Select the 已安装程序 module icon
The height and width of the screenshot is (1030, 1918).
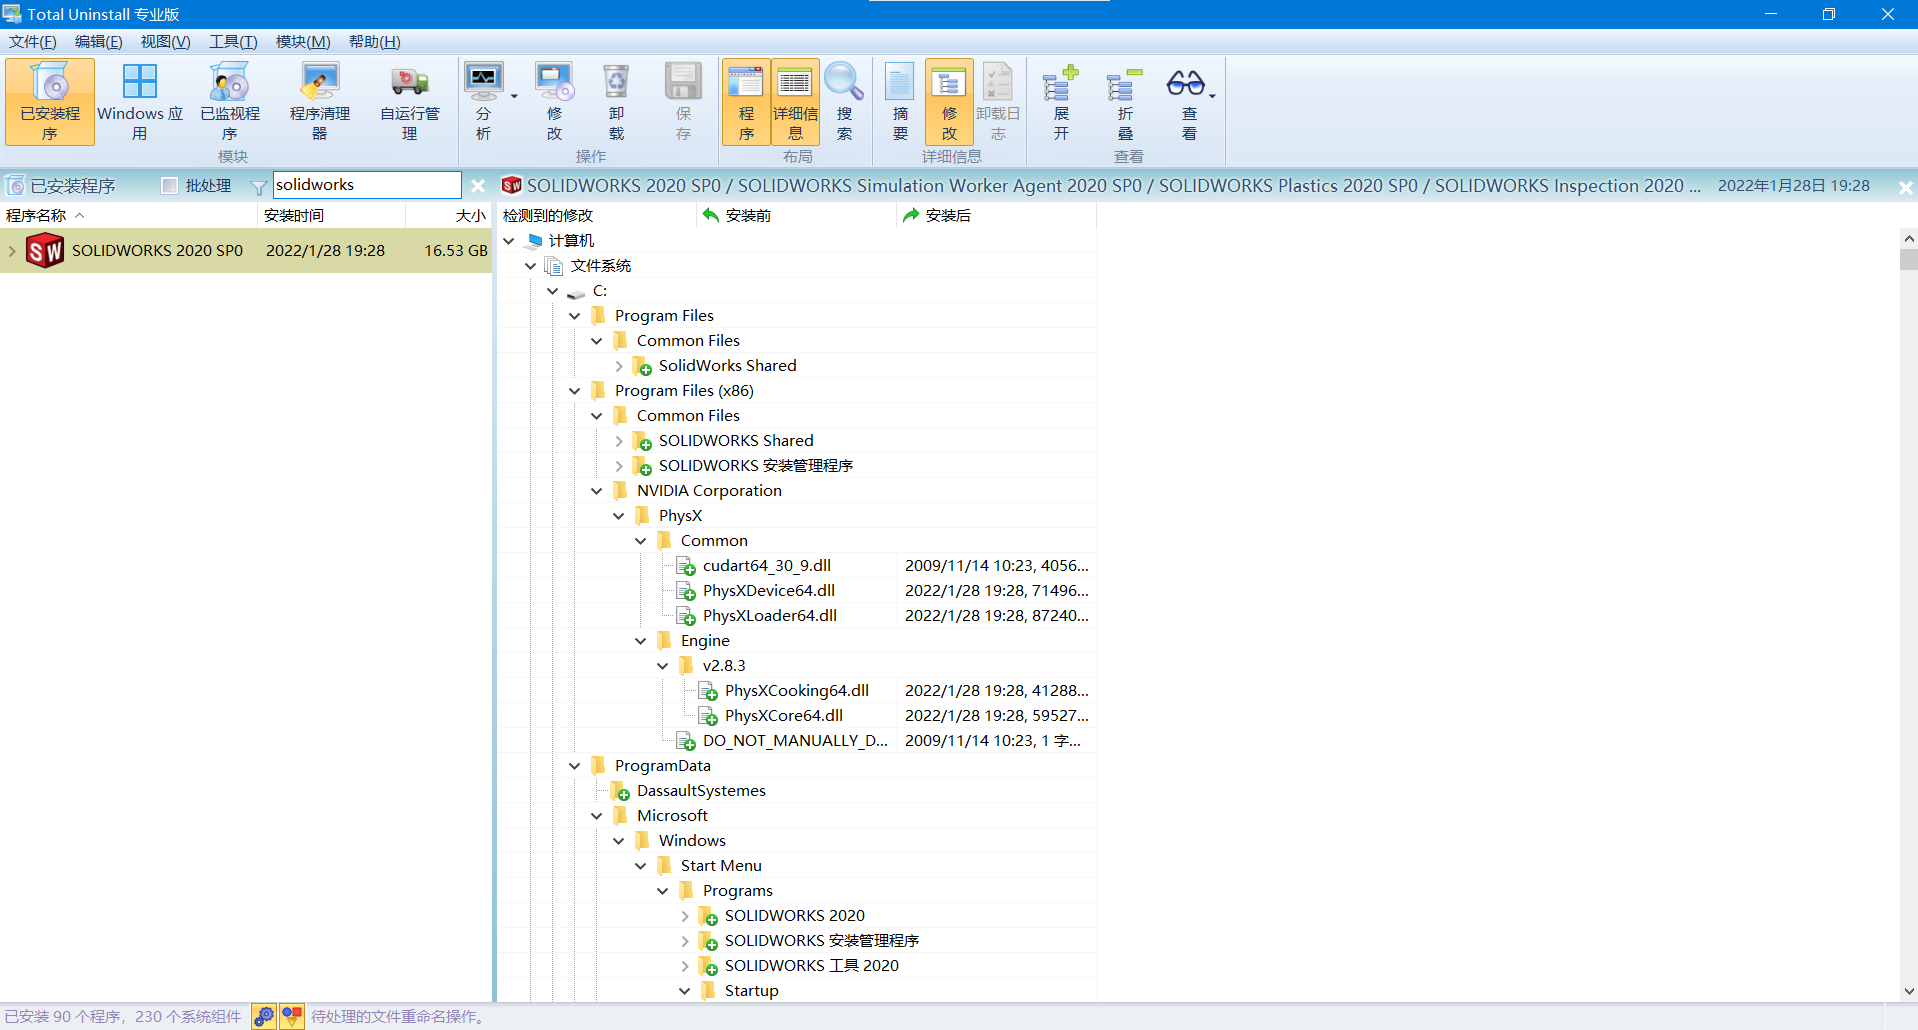(50, 101)
